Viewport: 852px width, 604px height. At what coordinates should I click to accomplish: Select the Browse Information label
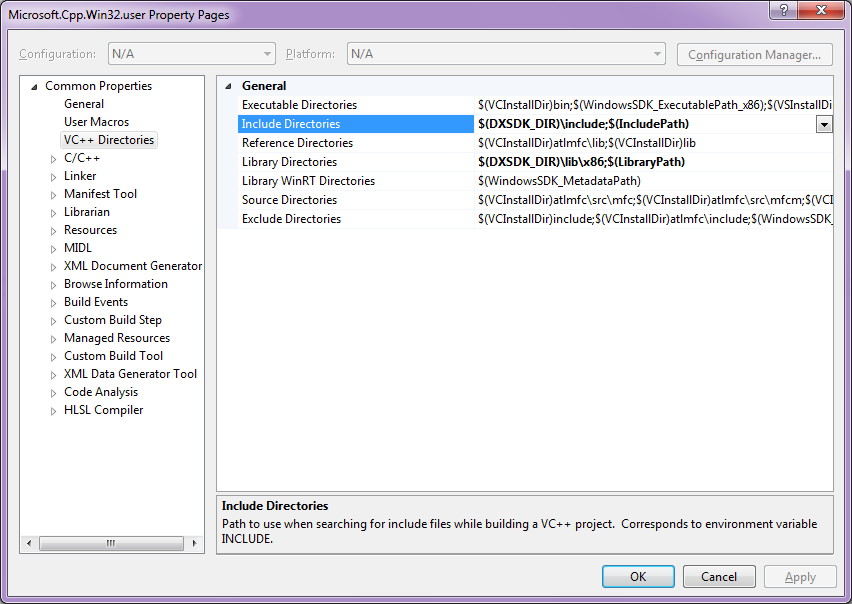pyautogui.click(x=116, y=284)
